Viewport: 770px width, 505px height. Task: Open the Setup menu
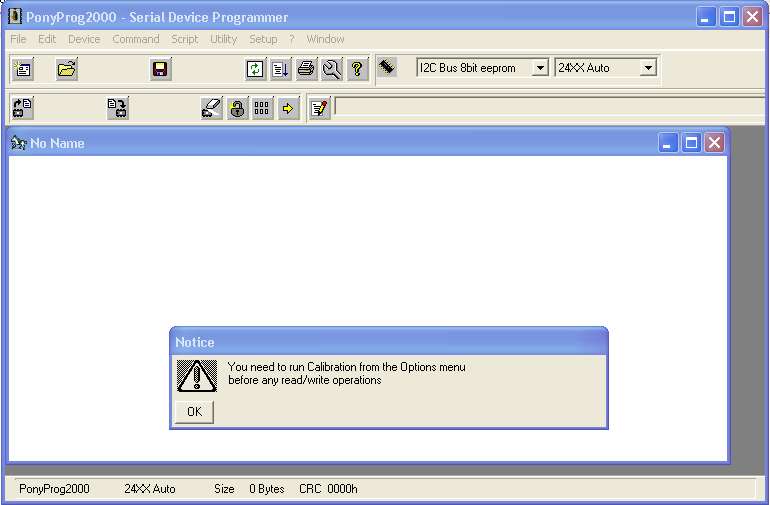[263, 39]
